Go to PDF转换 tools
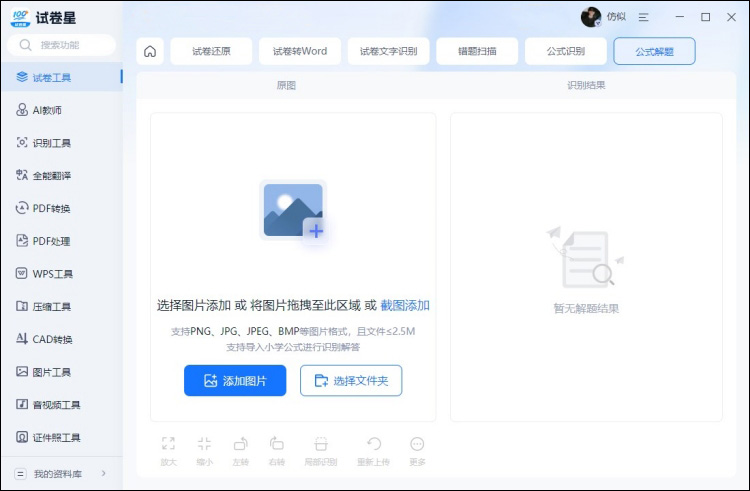The width and height of the screenshot is (750, 491). pyautogui.click(x=62, y=208)
